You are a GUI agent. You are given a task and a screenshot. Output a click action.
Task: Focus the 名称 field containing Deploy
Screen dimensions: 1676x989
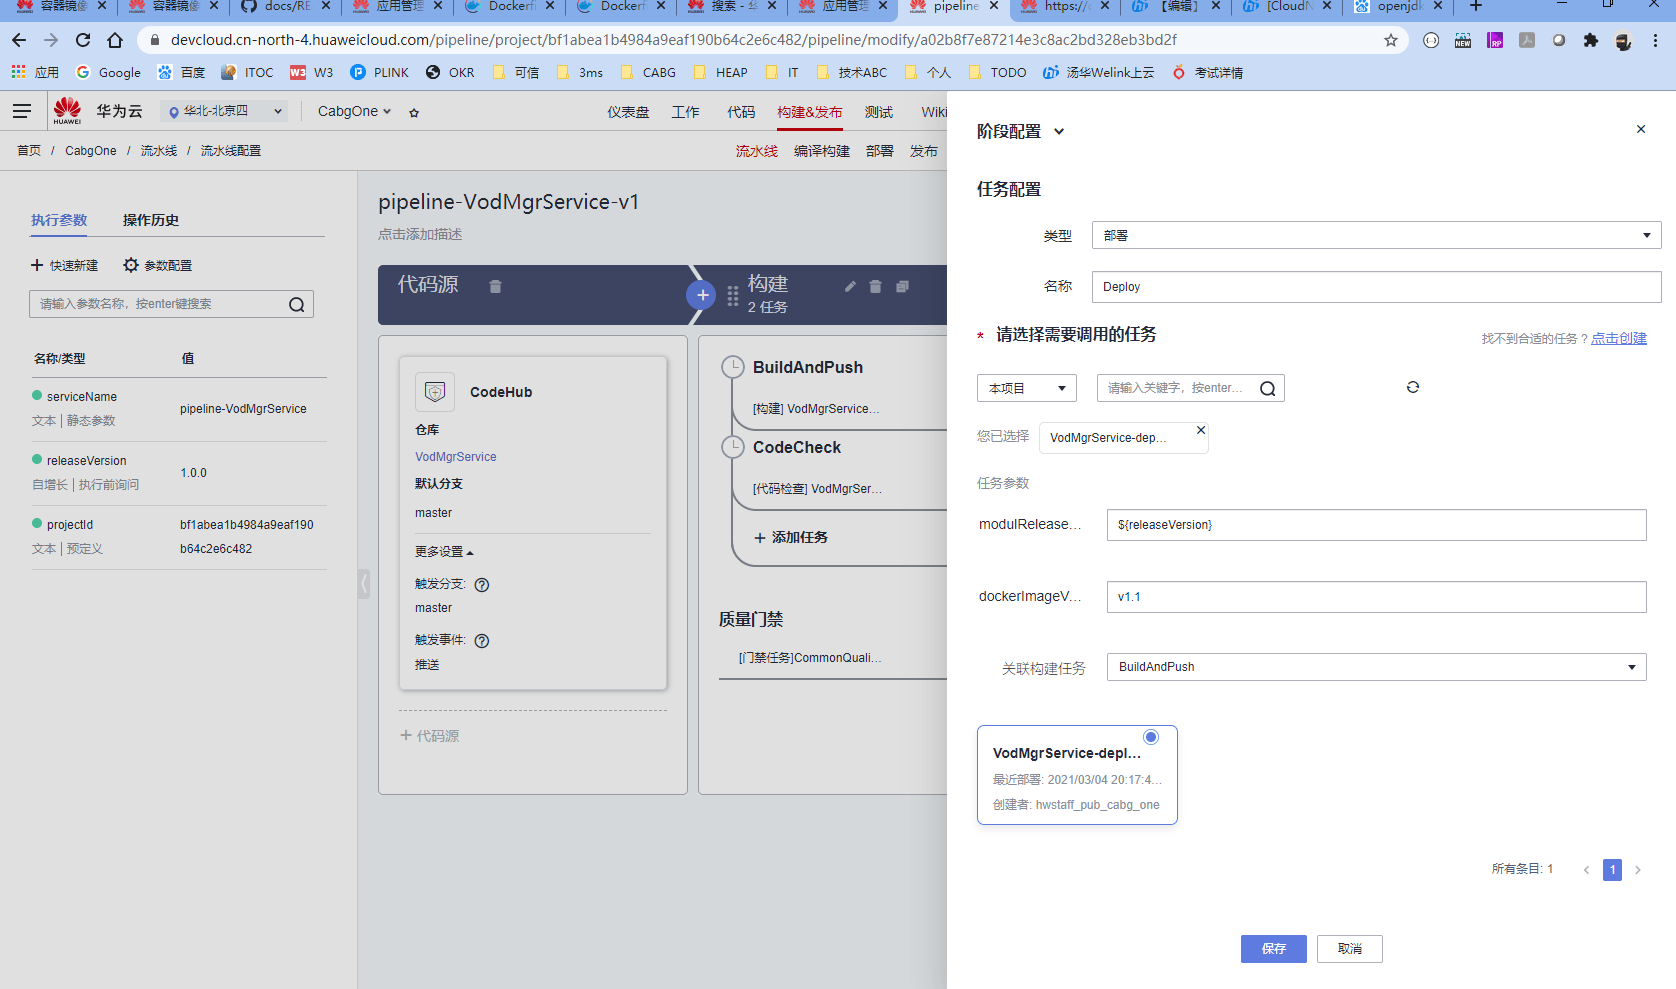(x=1376, y=287)
